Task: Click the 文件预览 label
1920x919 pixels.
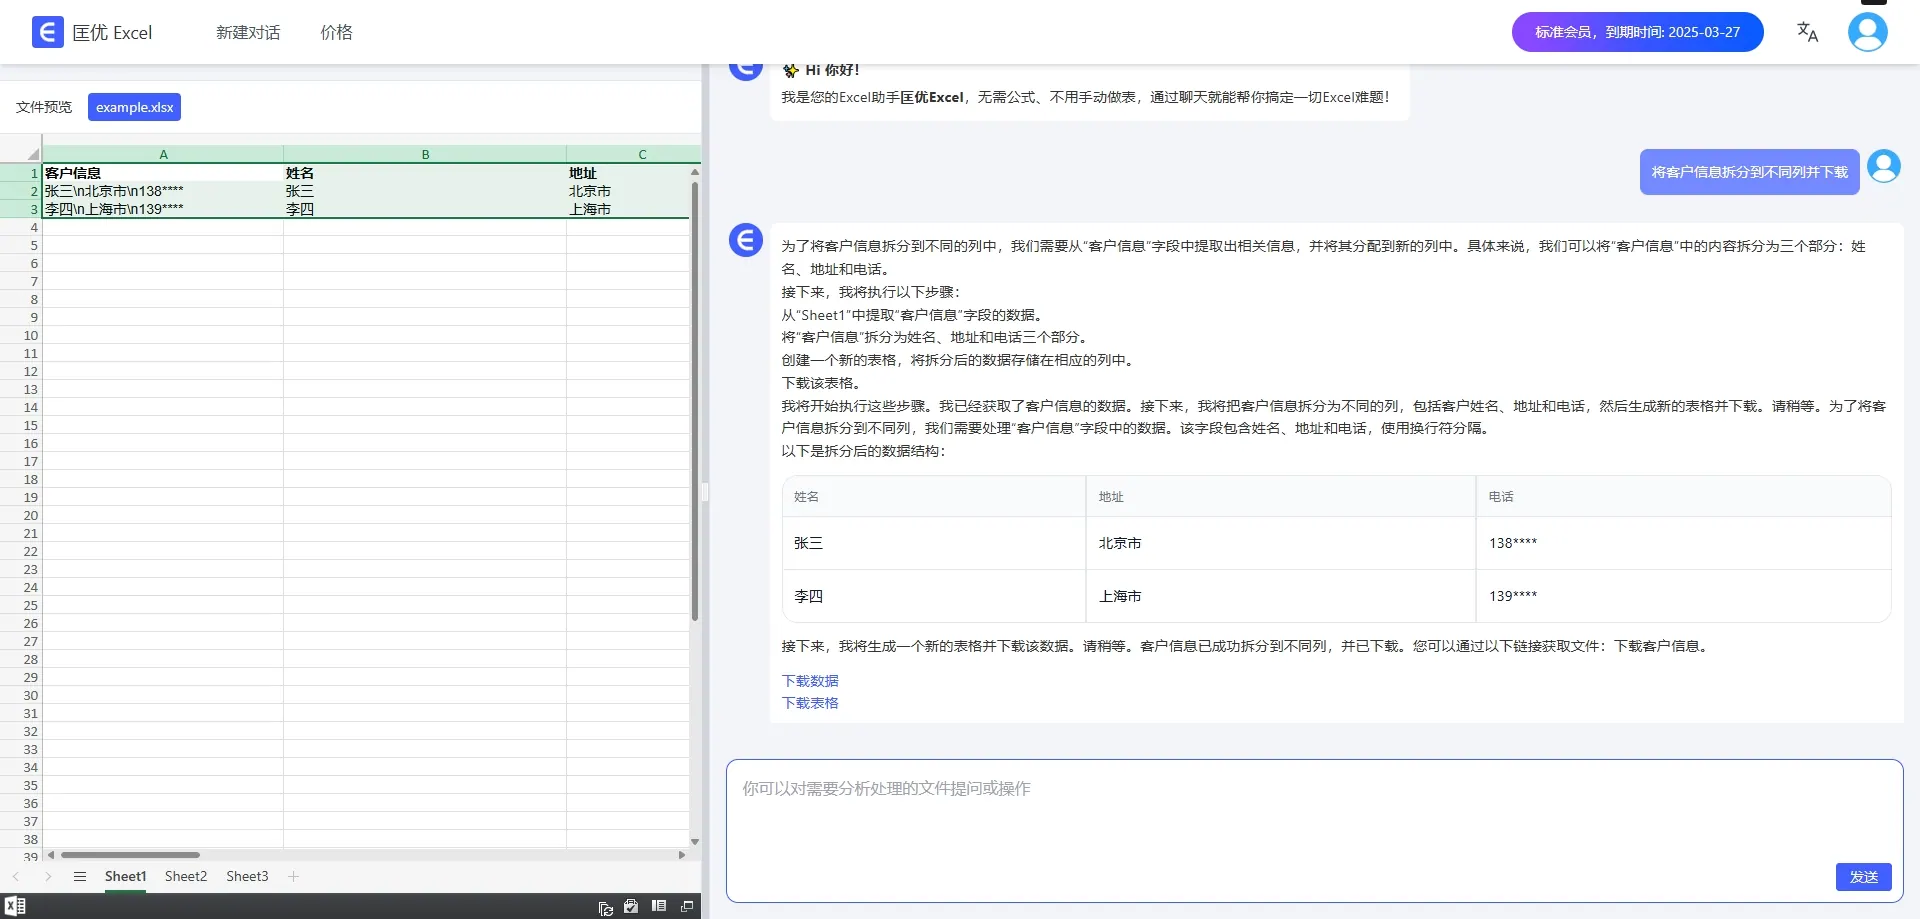Action: click(44, 107)
